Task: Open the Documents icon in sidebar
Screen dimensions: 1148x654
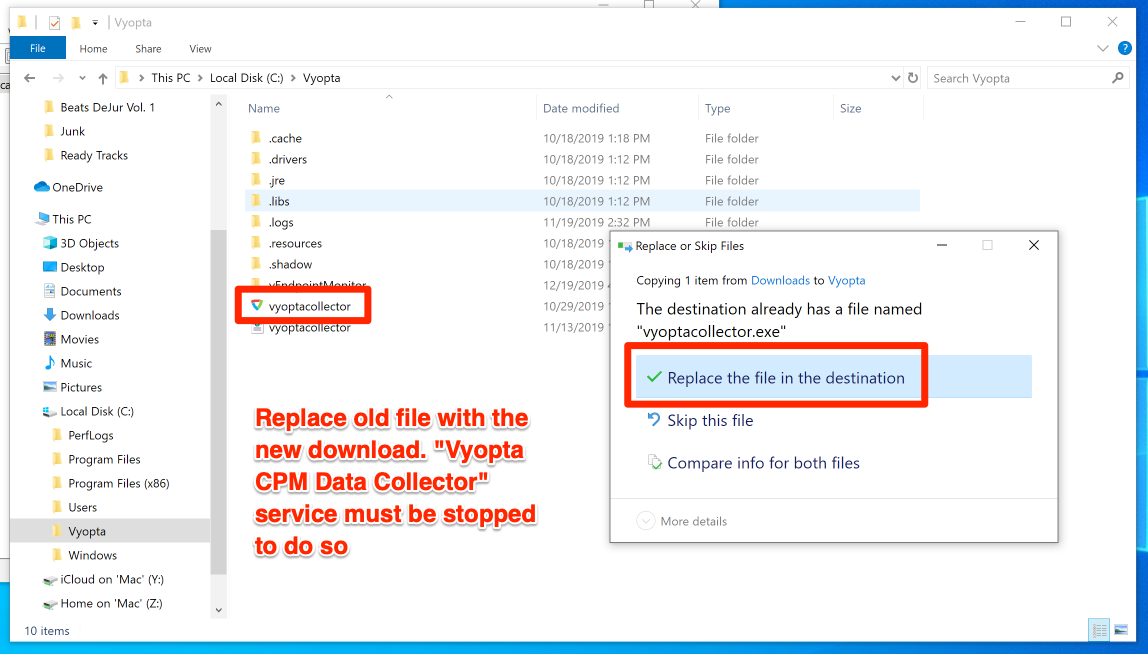Action: click(50, 291)
